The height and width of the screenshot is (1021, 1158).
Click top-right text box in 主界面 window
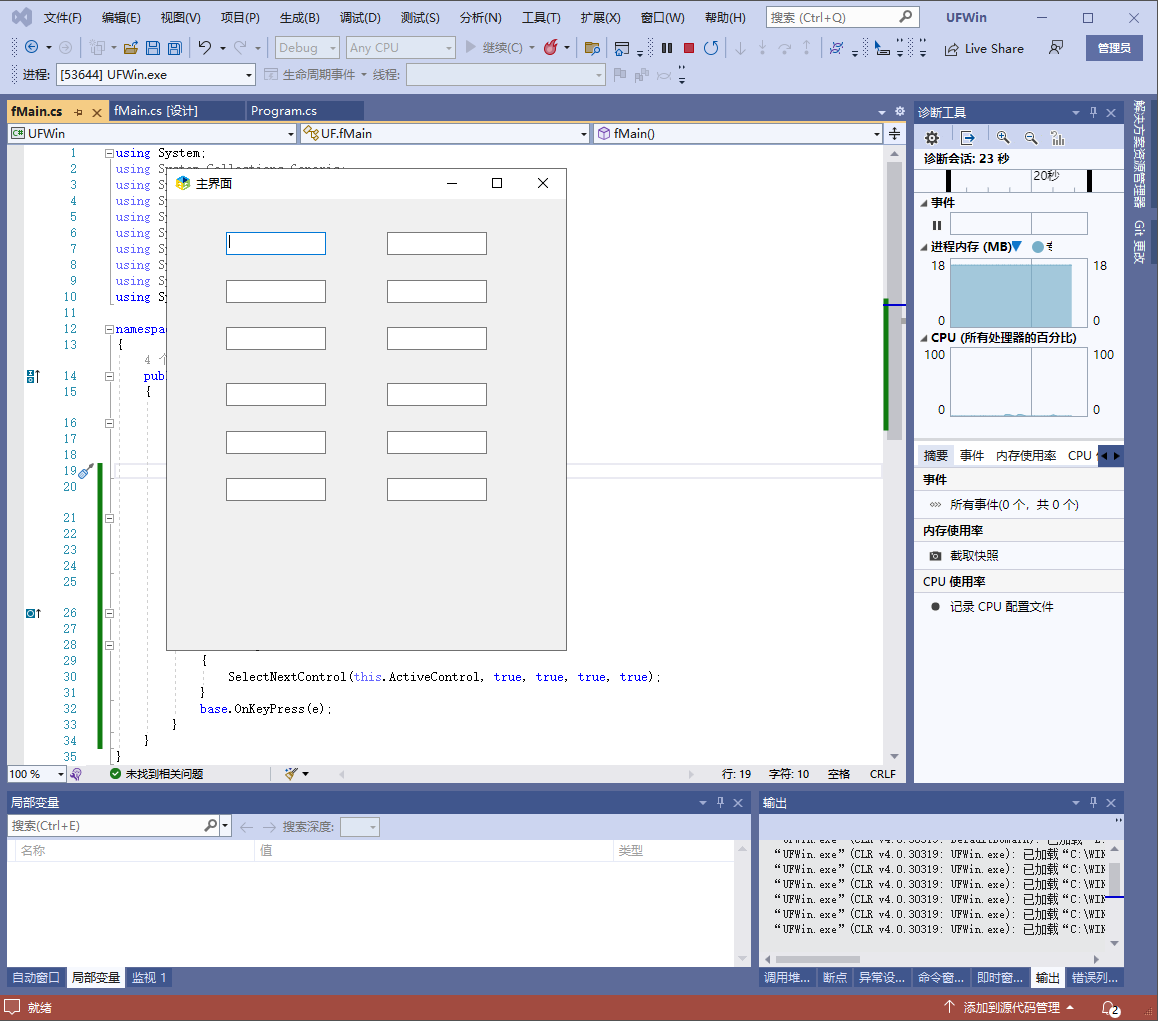(x=436, y=244)
